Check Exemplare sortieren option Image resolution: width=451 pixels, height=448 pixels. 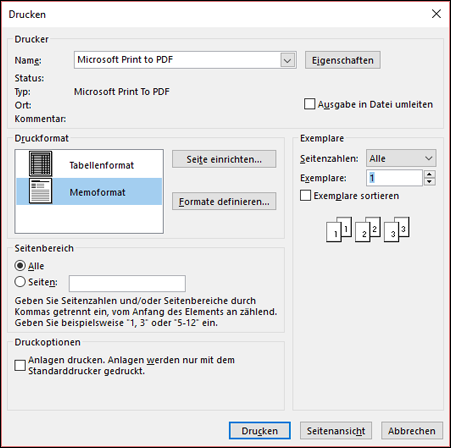(x=305, y=196)
